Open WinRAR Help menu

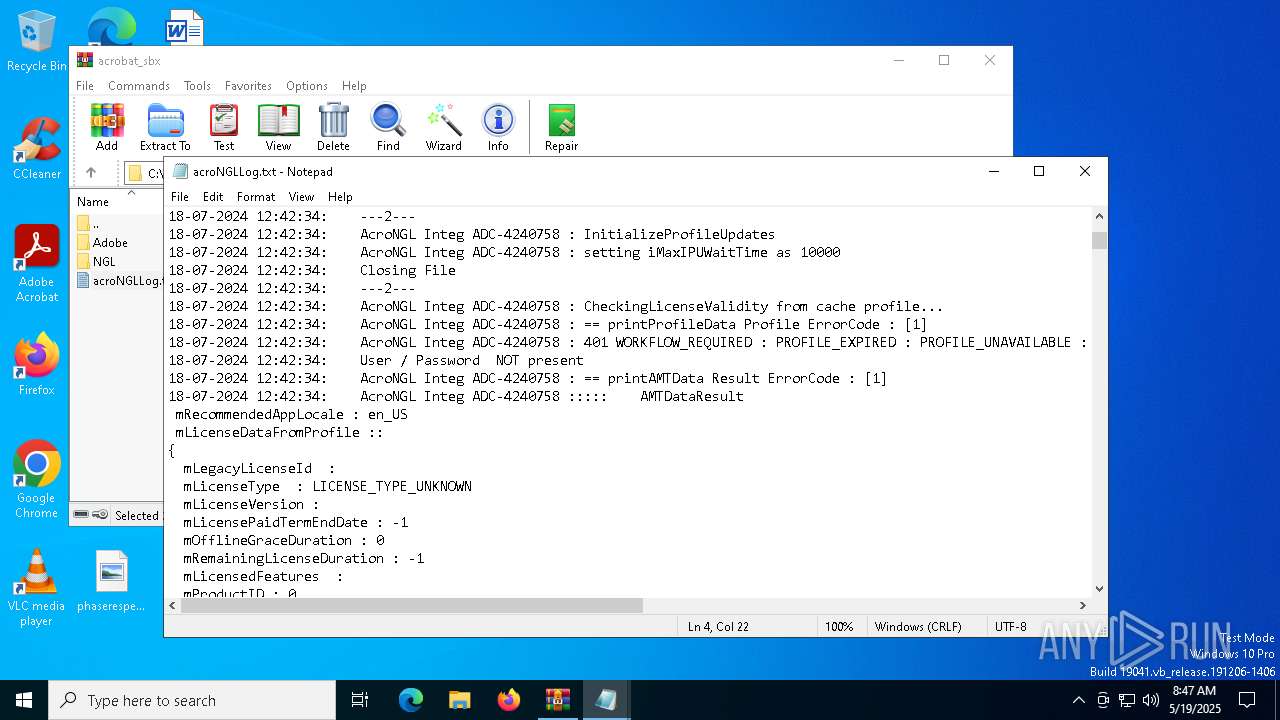click(x=354, y=86)
